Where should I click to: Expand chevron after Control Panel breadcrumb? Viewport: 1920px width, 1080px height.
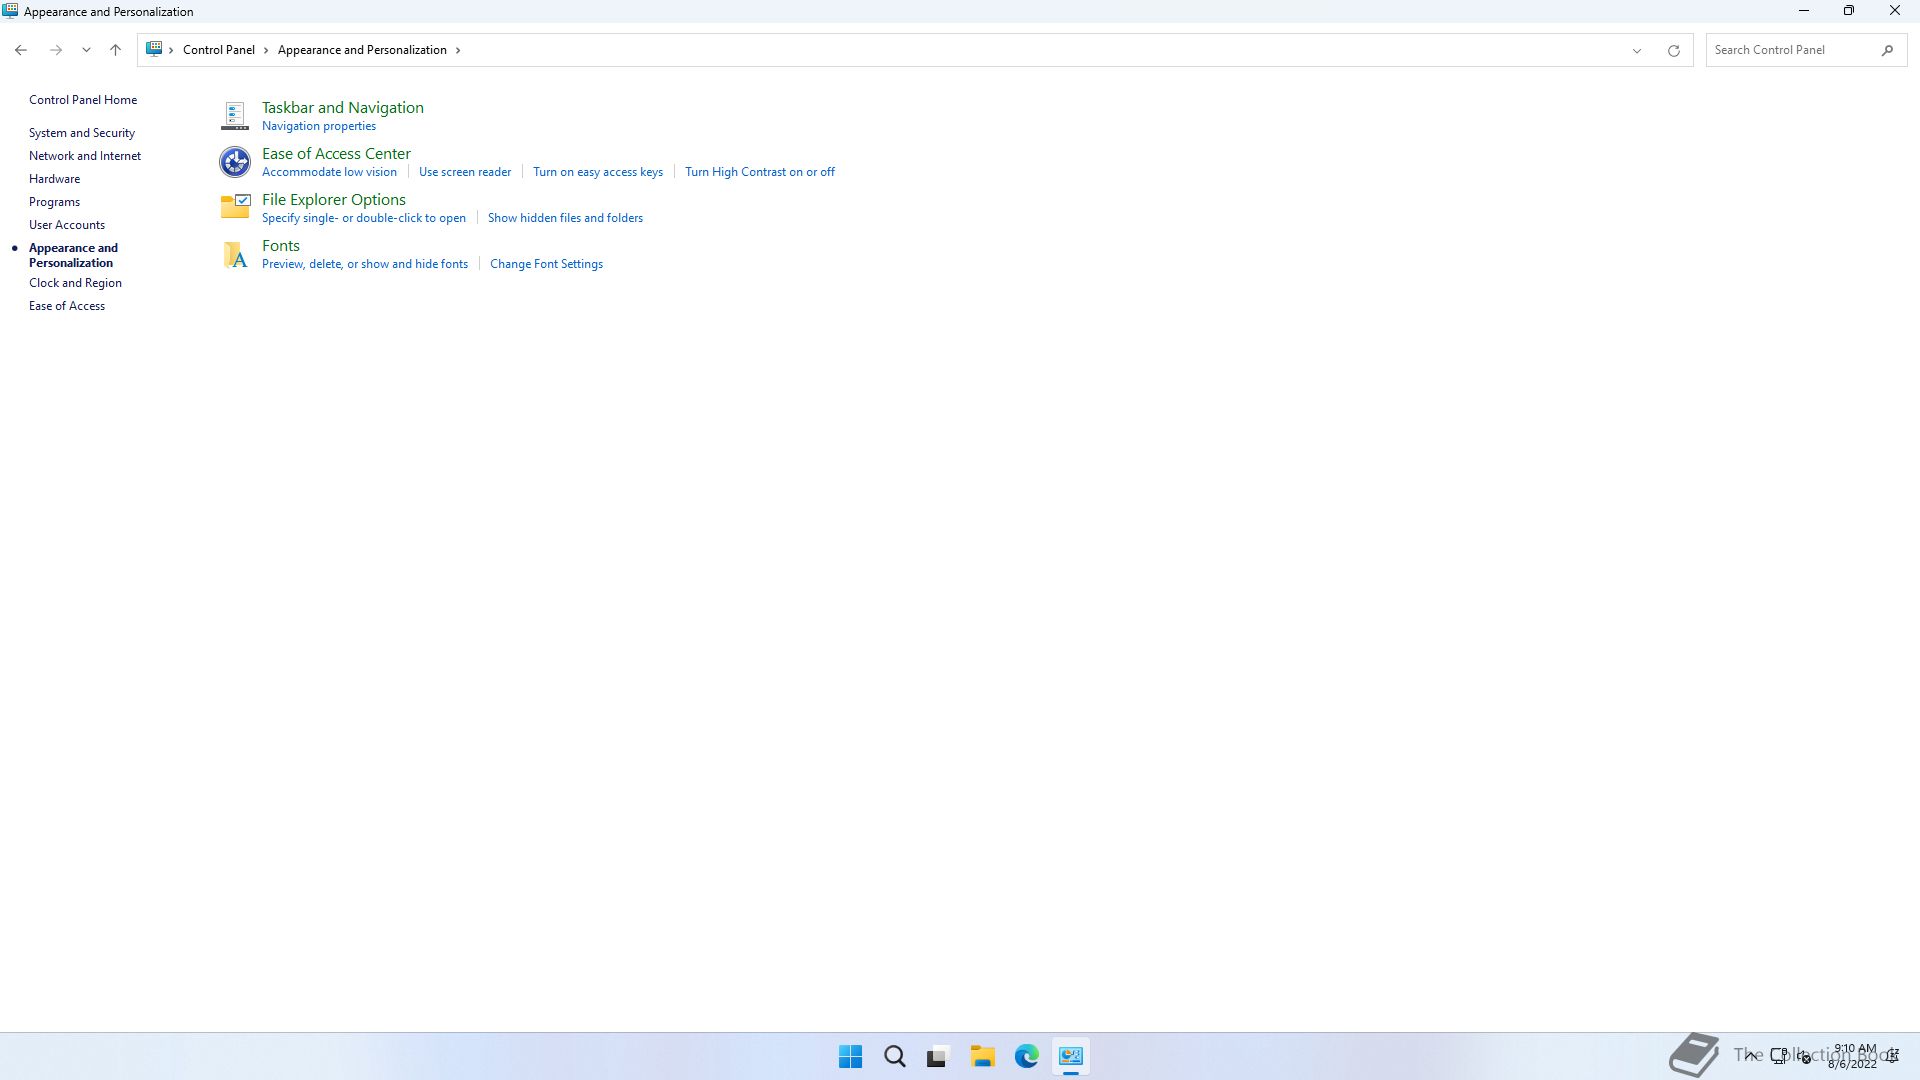266,50
